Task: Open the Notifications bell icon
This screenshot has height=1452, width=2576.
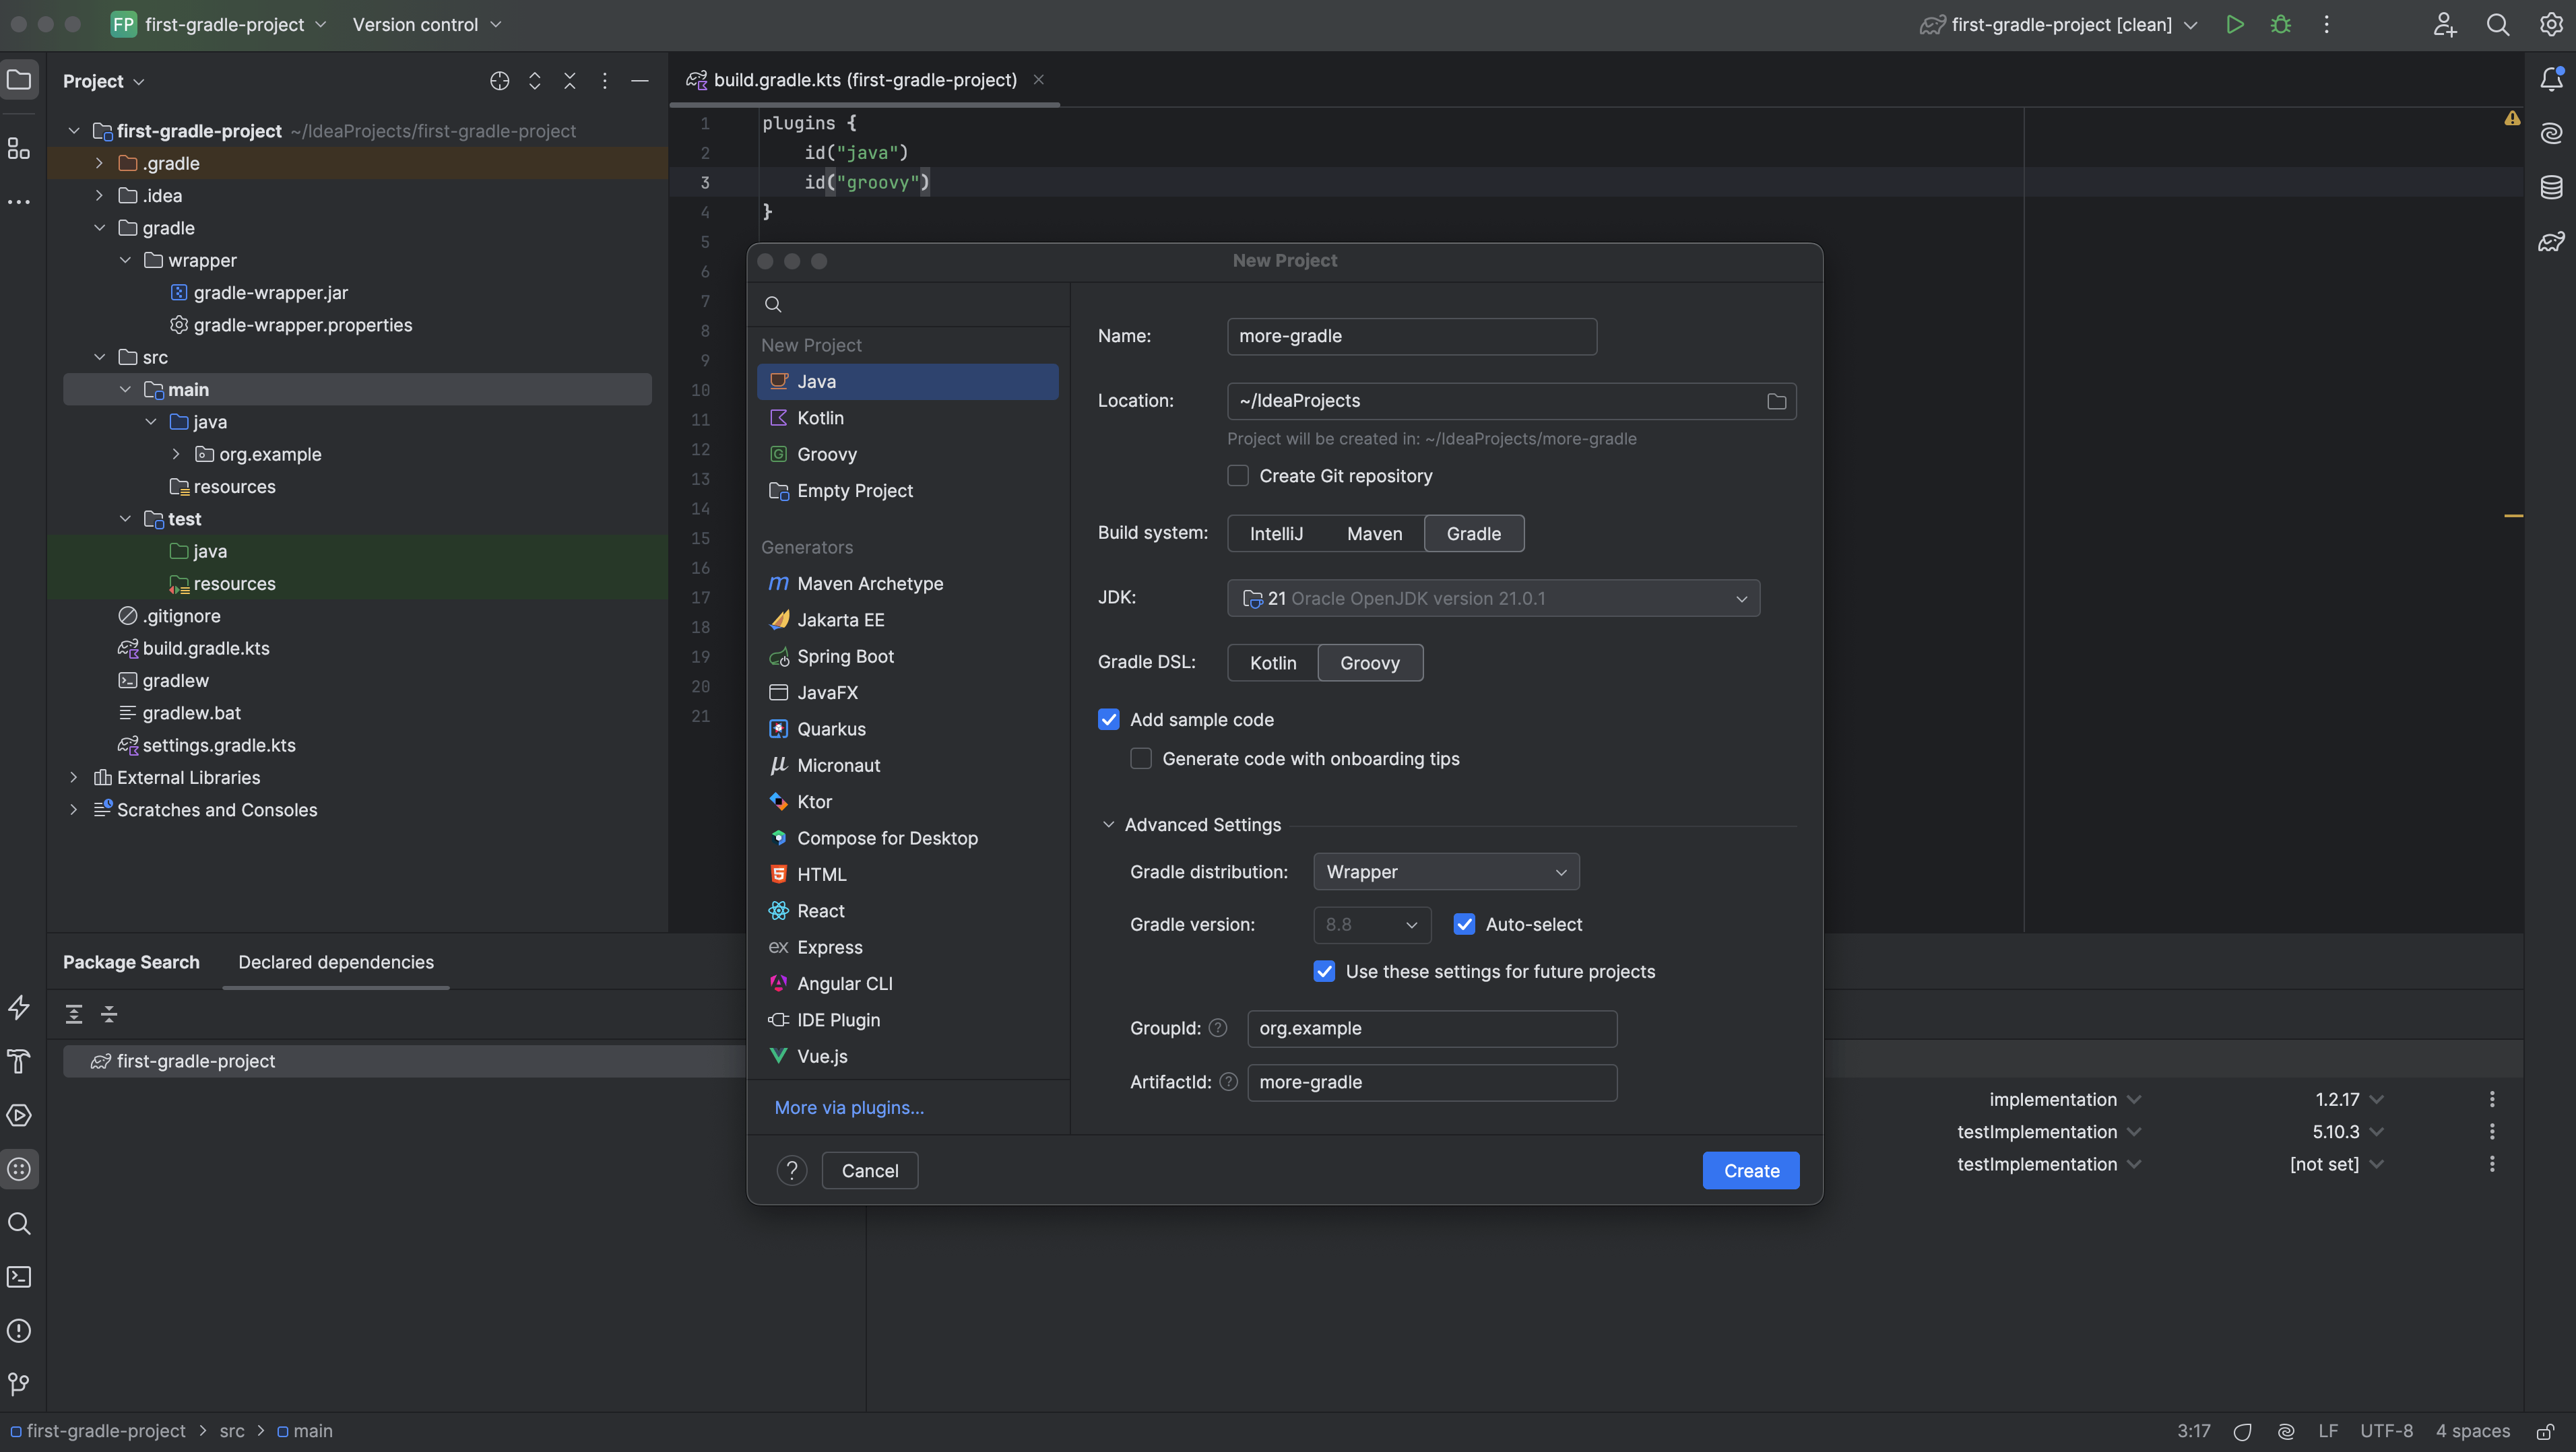Action: click(x=2551, y=79)
